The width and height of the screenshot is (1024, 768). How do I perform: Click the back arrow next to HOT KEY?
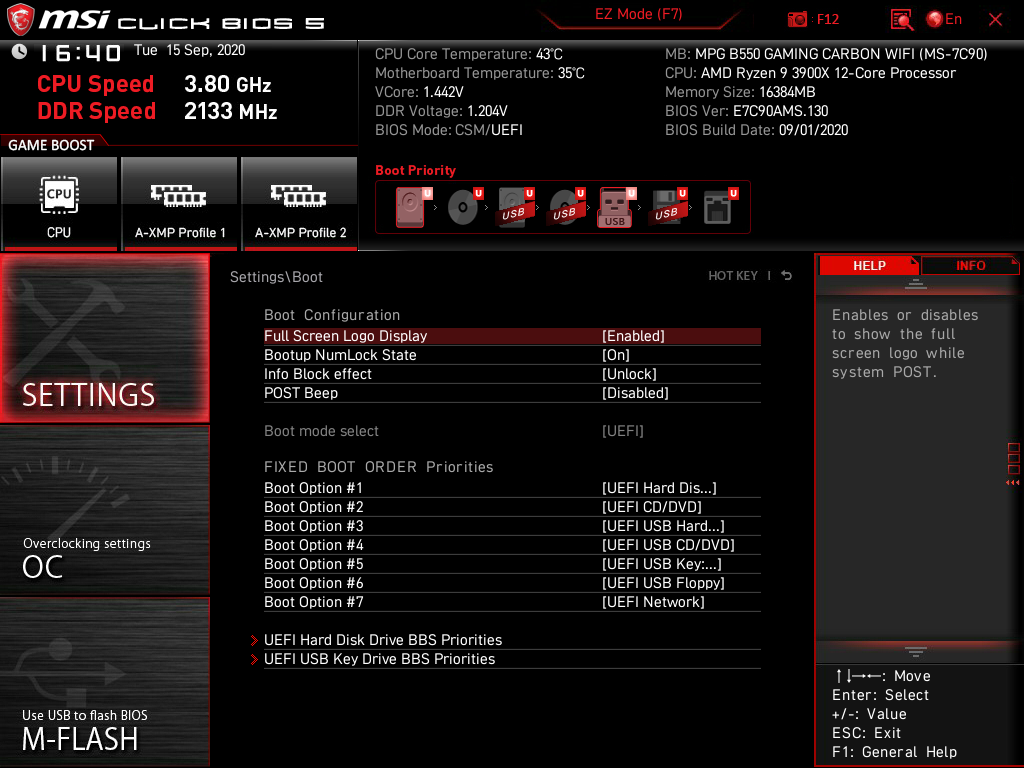point(787,276)
